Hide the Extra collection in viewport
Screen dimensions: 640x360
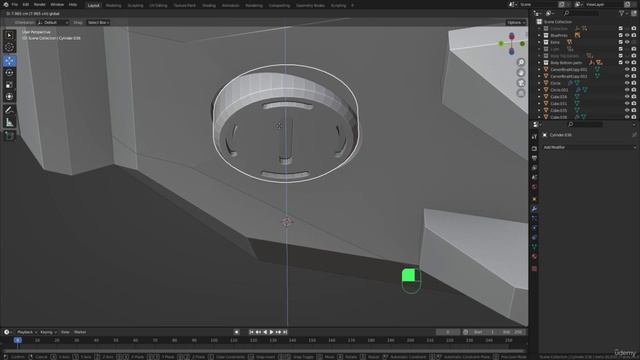(627, 42)
